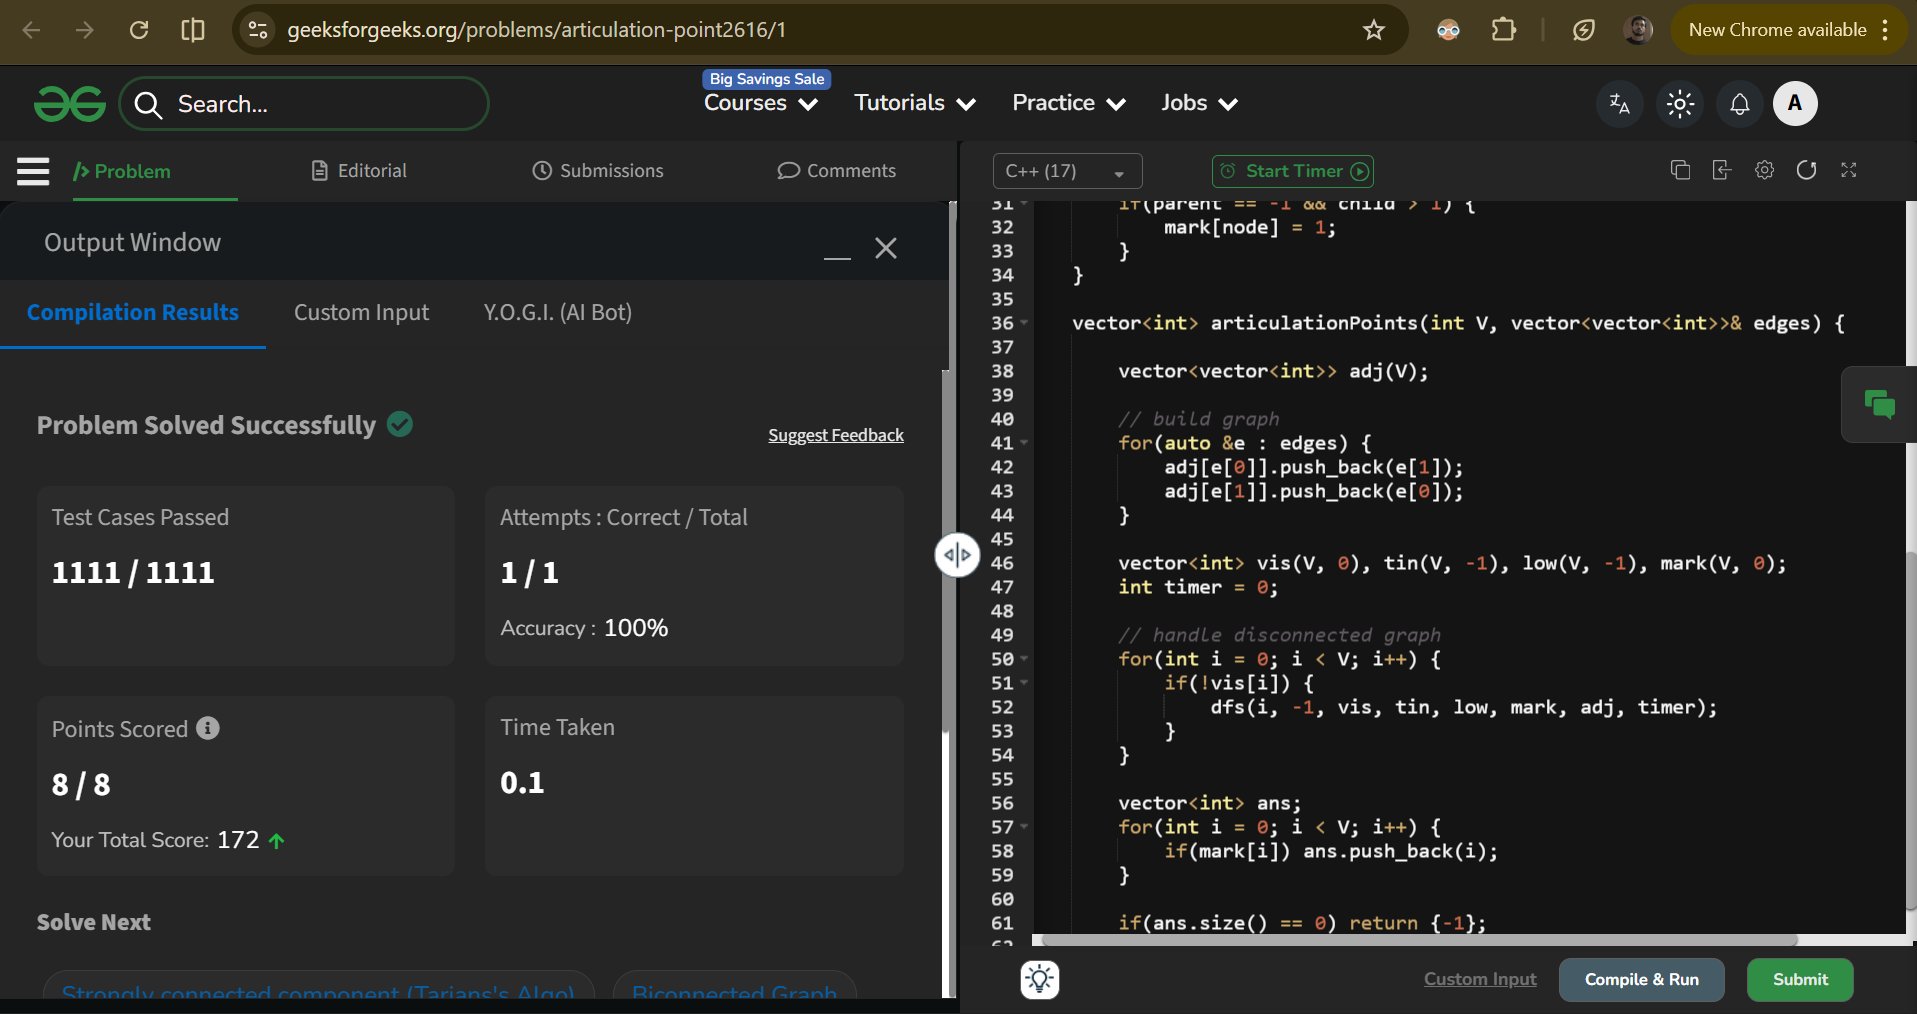Open editor settings gear

pos(1764,170)
